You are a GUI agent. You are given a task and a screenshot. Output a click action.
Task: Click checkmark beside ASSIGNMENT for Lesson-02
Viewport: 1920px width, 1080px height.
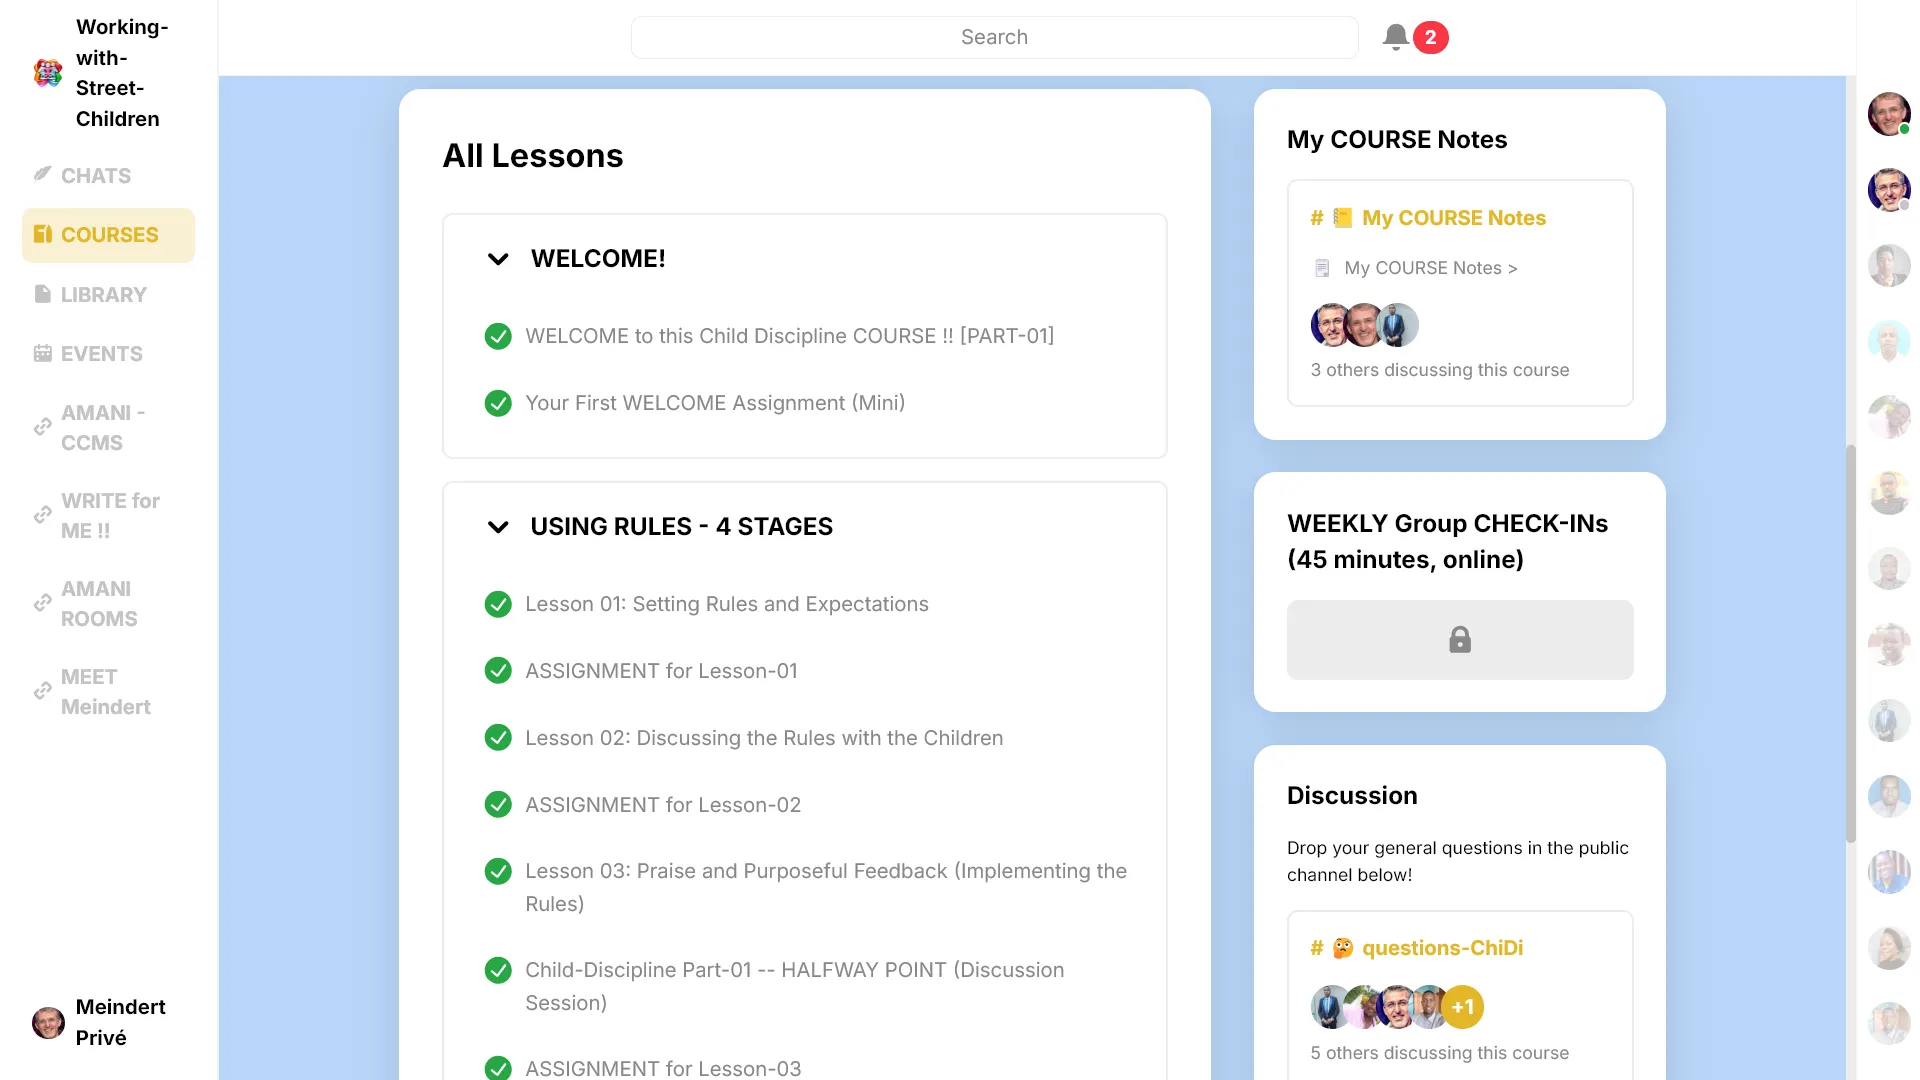coord(498,805)
